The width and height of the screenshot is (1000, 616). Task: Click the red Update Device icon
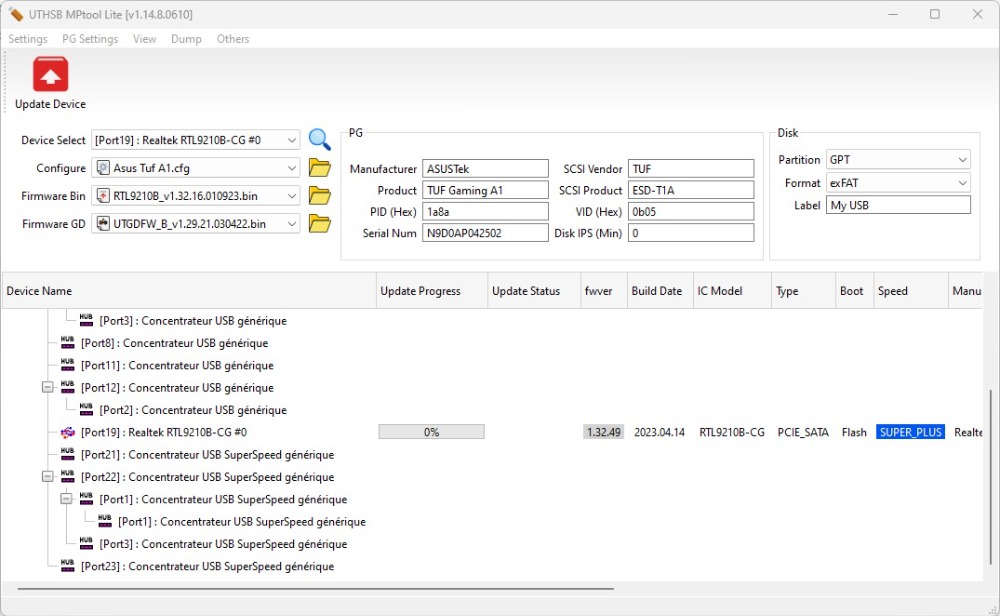click(x=50, y=75)
